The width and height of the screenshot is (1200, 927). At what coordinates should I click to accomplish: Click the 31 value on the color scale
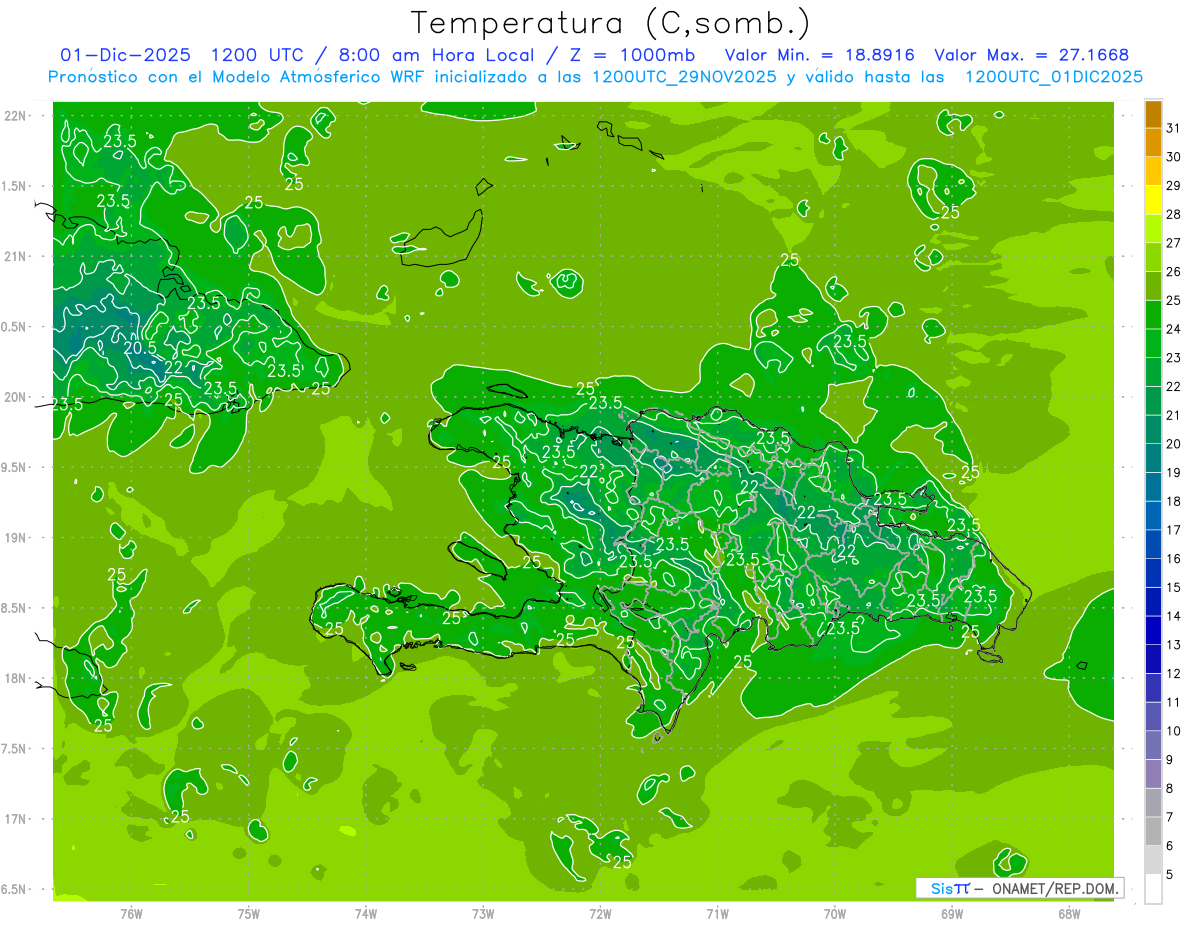1174,128
